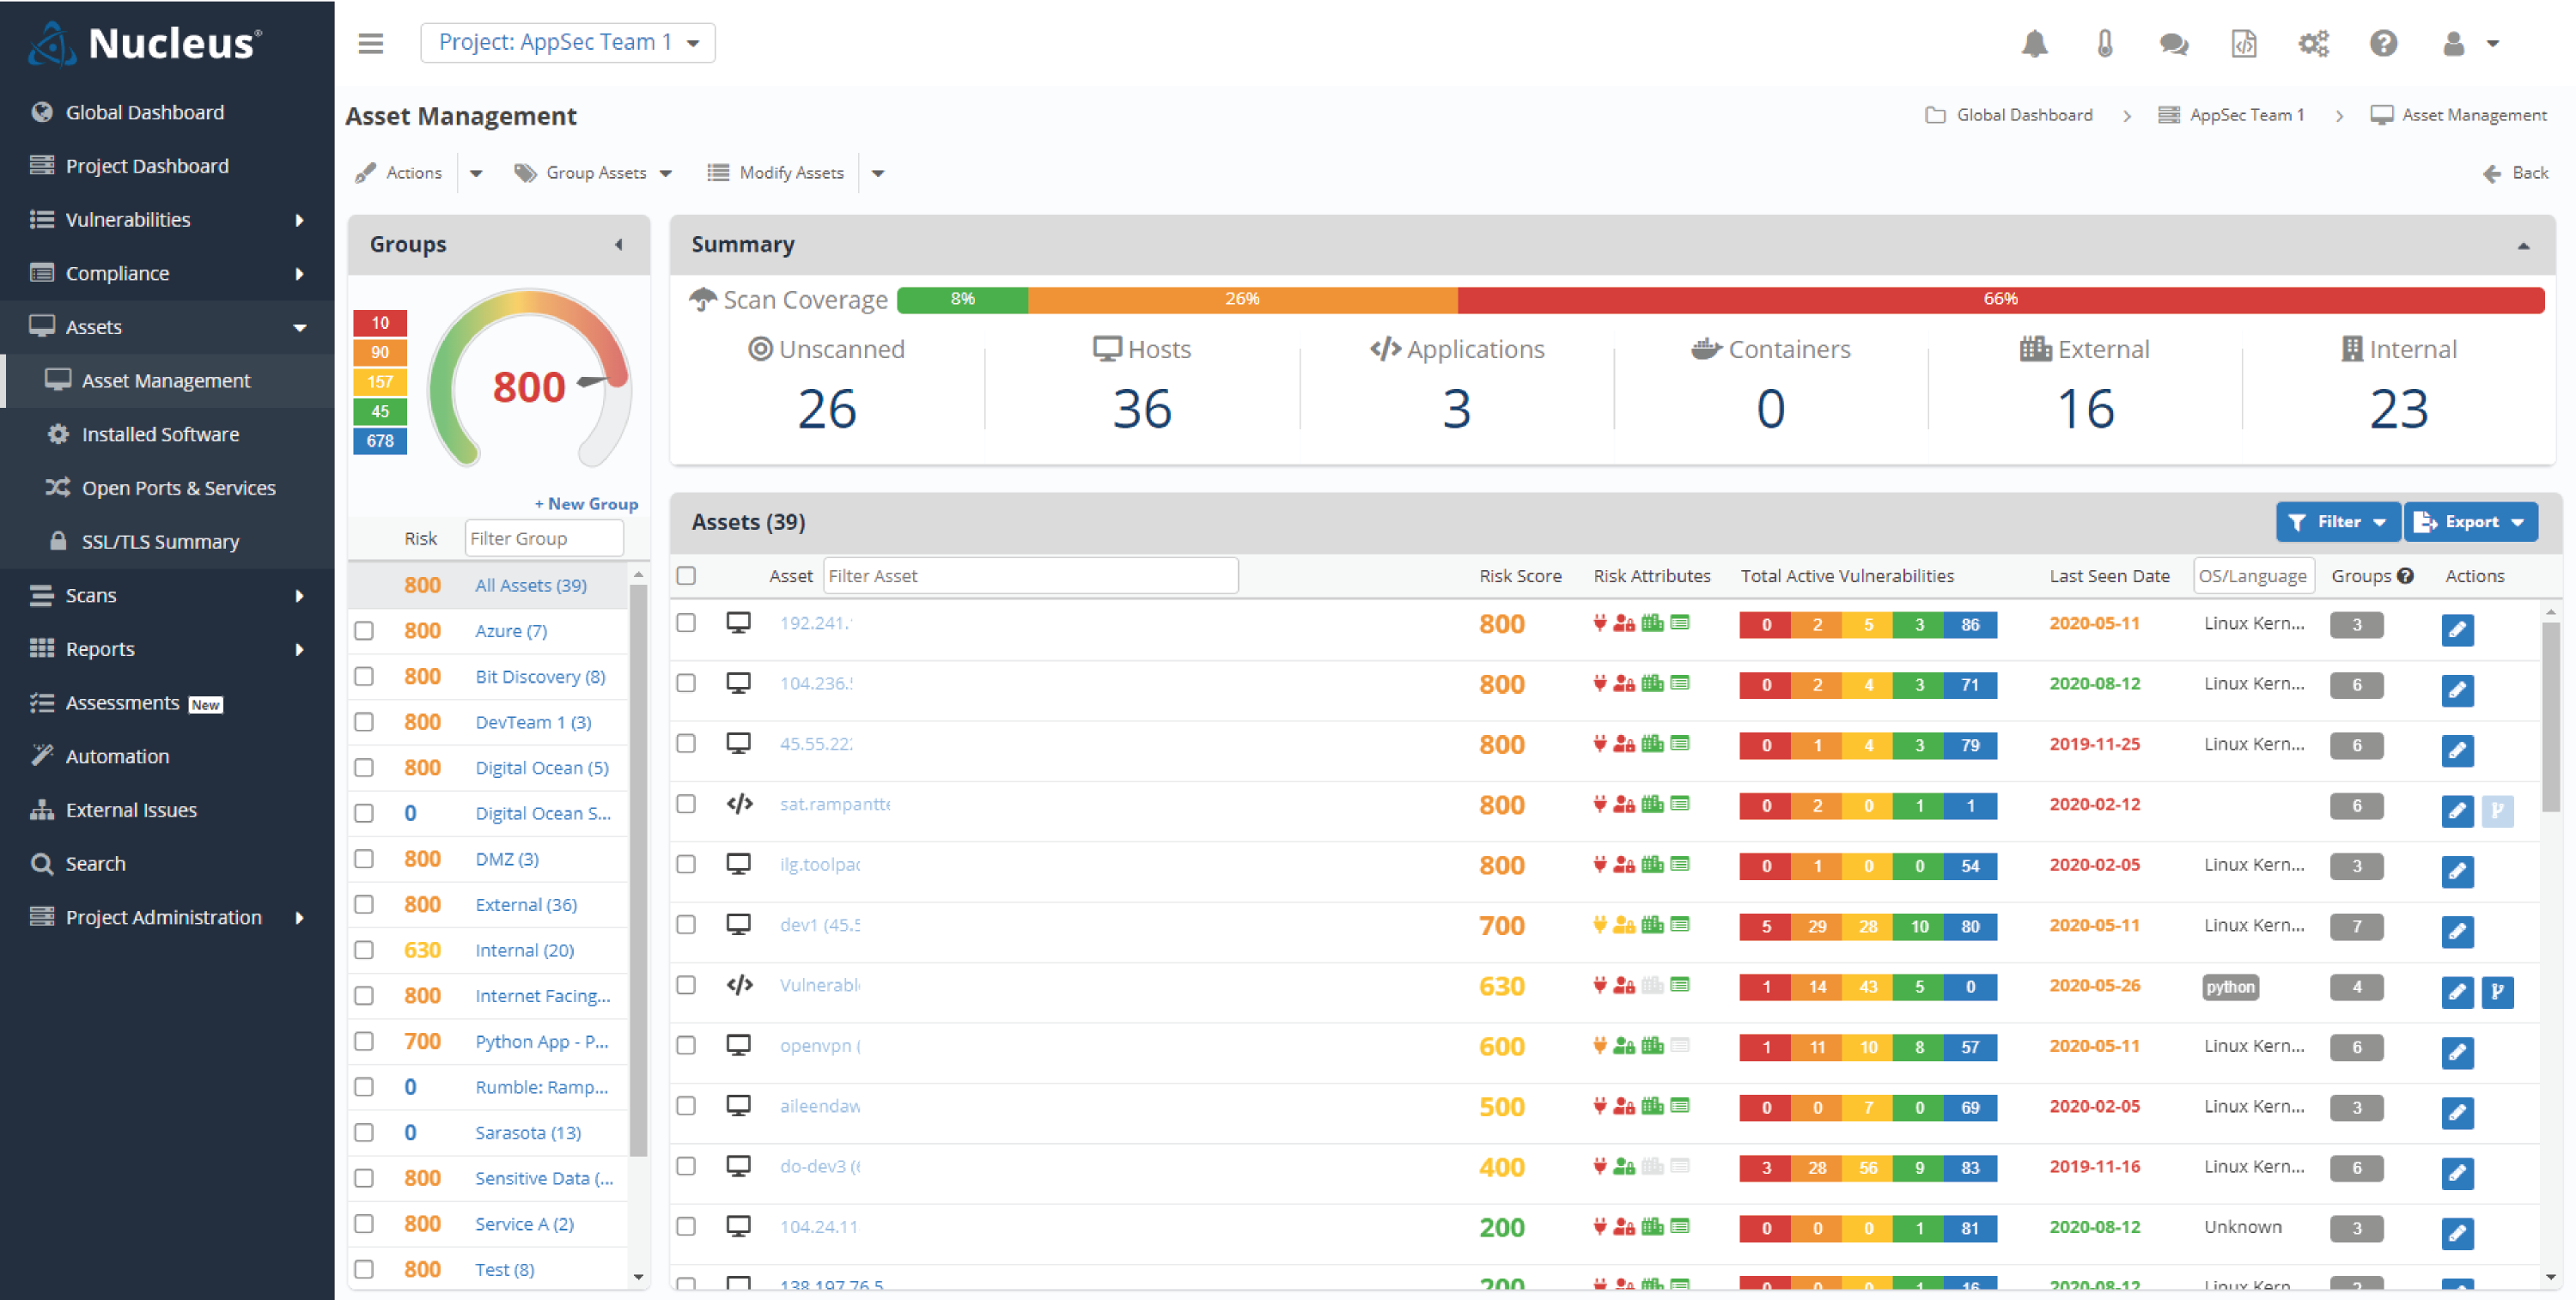Click the + New Group link
The width and height of the screenshot is (2576, 1300).
click(586, 504)
